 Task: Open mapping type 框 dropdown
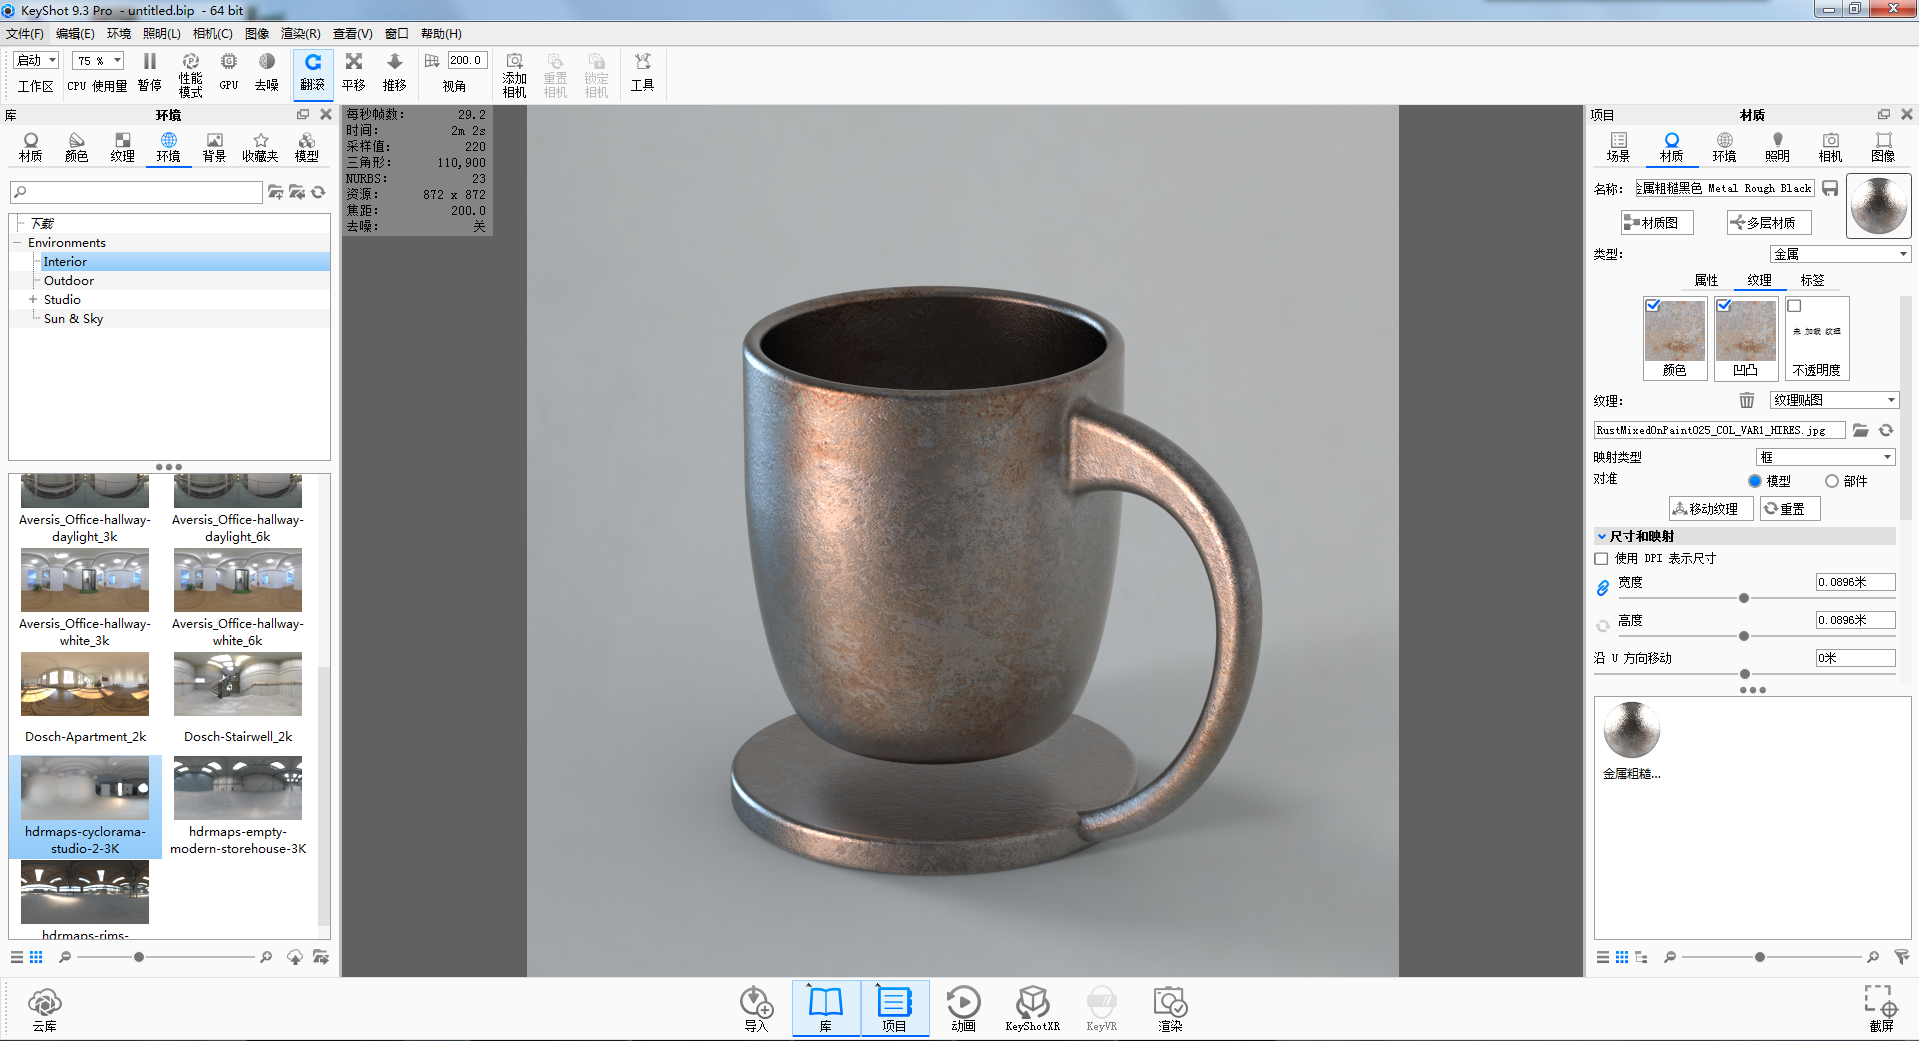1826,457
